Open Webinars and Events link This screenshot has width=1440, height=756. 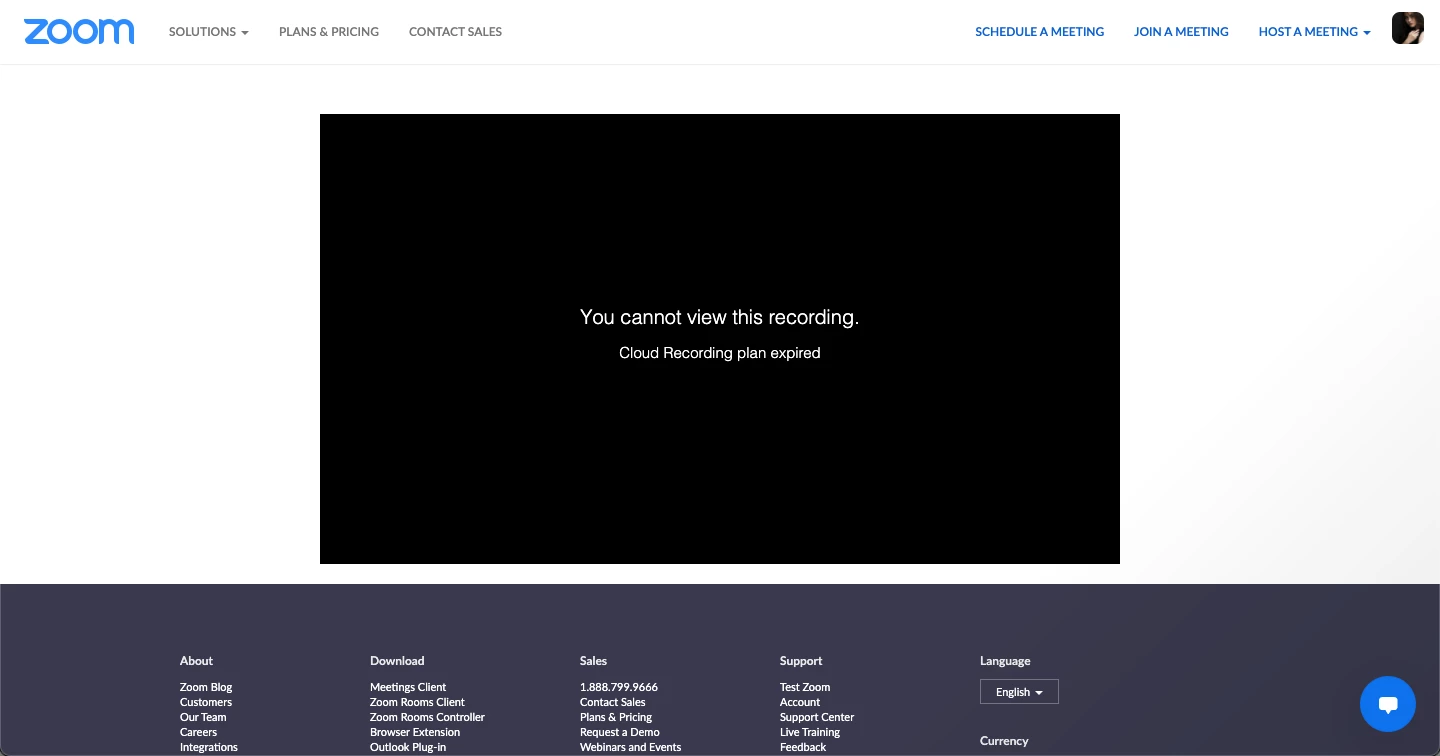point(630,747)
